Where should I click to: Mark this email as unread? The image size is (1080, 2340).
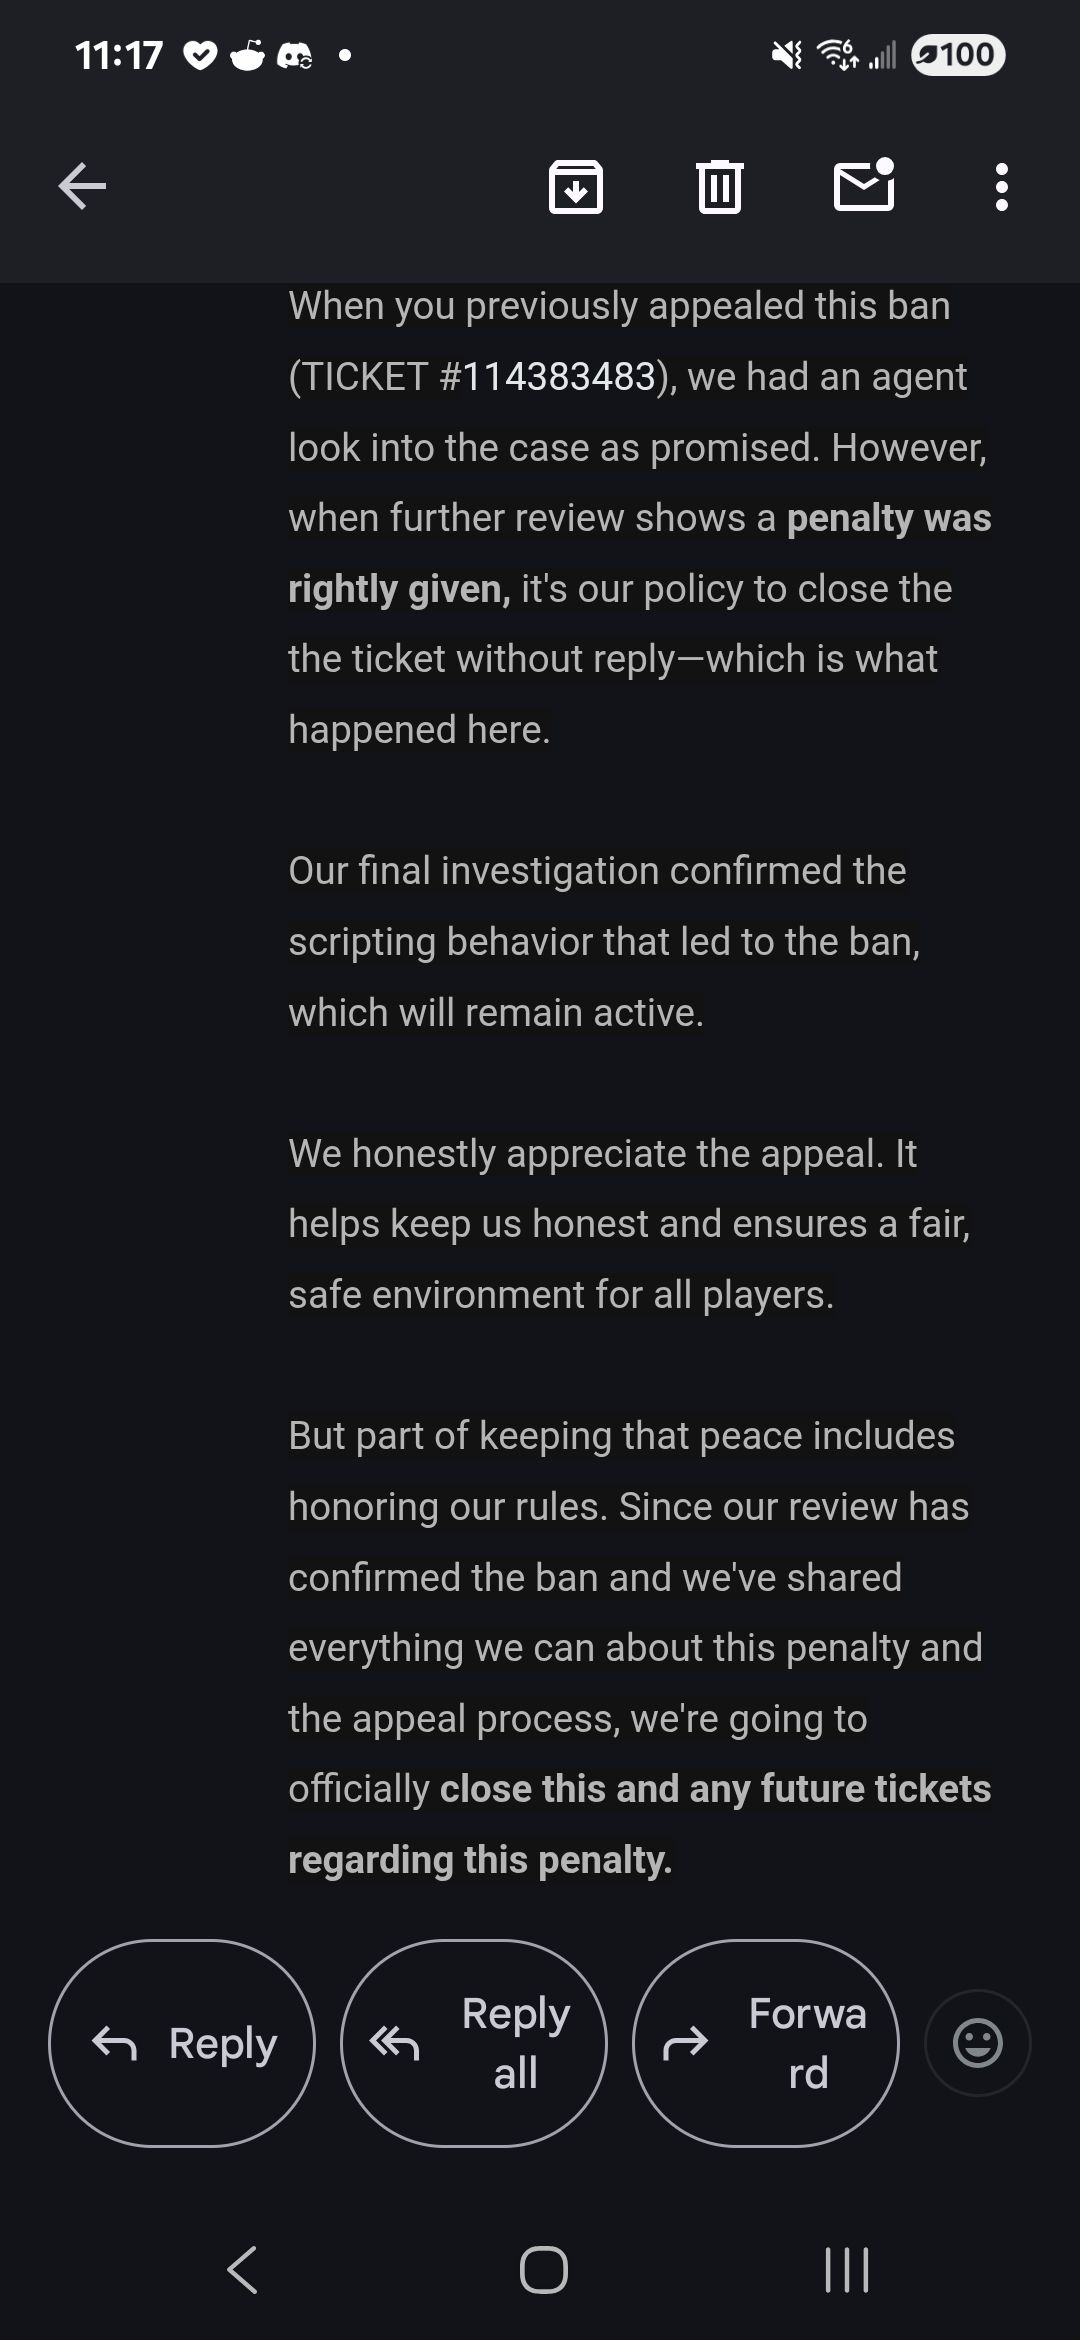(864, 184)
